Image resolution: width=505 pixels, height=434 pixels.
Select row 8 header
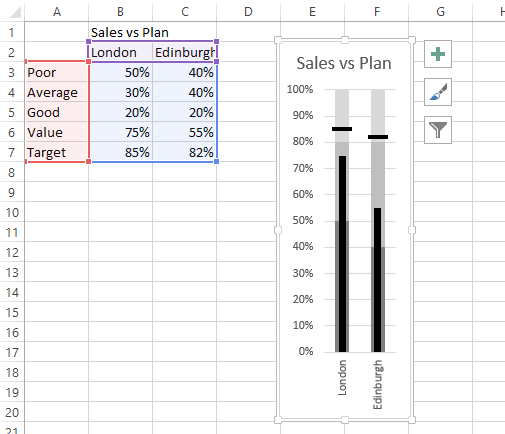coord(12,172)
